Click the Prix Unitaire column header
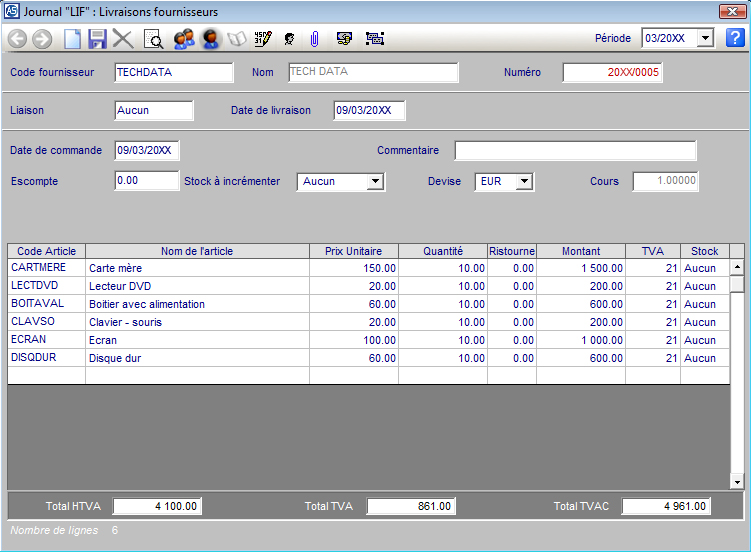Viewport: 751px width, 552px height. click(353, 251)
